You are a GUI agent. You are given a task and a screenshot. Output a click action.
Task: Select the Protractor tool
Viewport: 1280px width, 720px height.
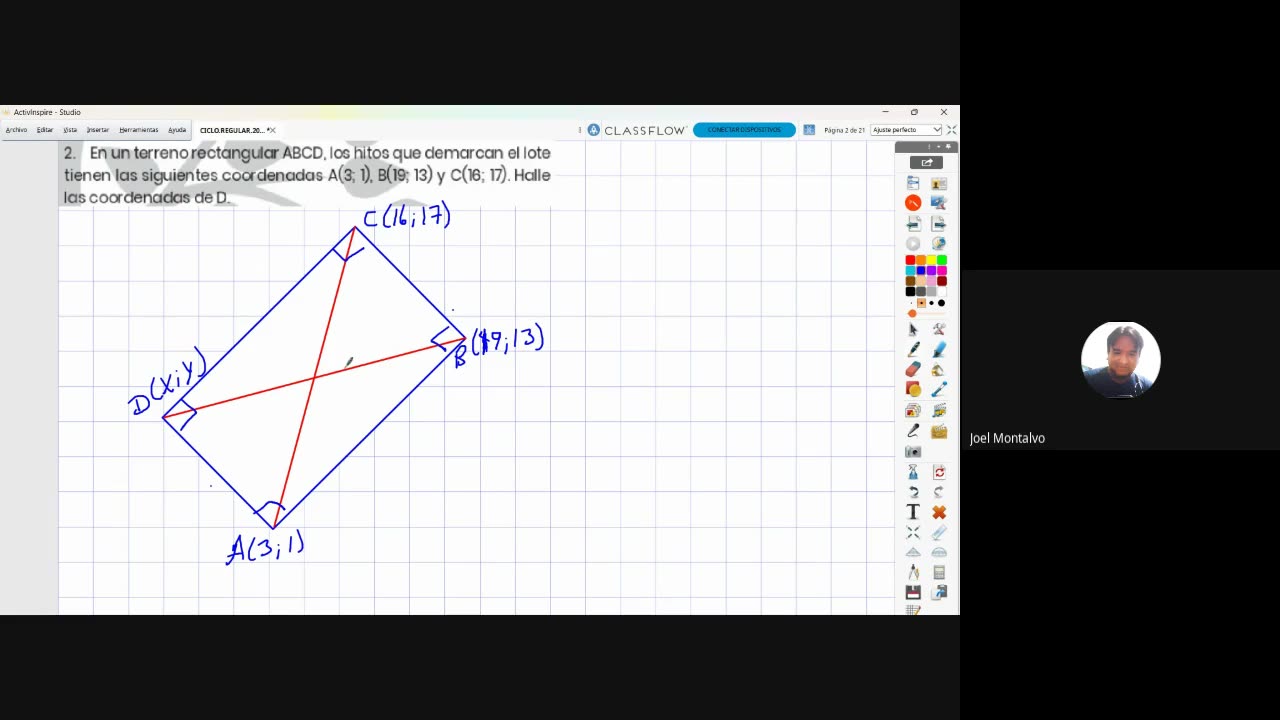point(939,552)
